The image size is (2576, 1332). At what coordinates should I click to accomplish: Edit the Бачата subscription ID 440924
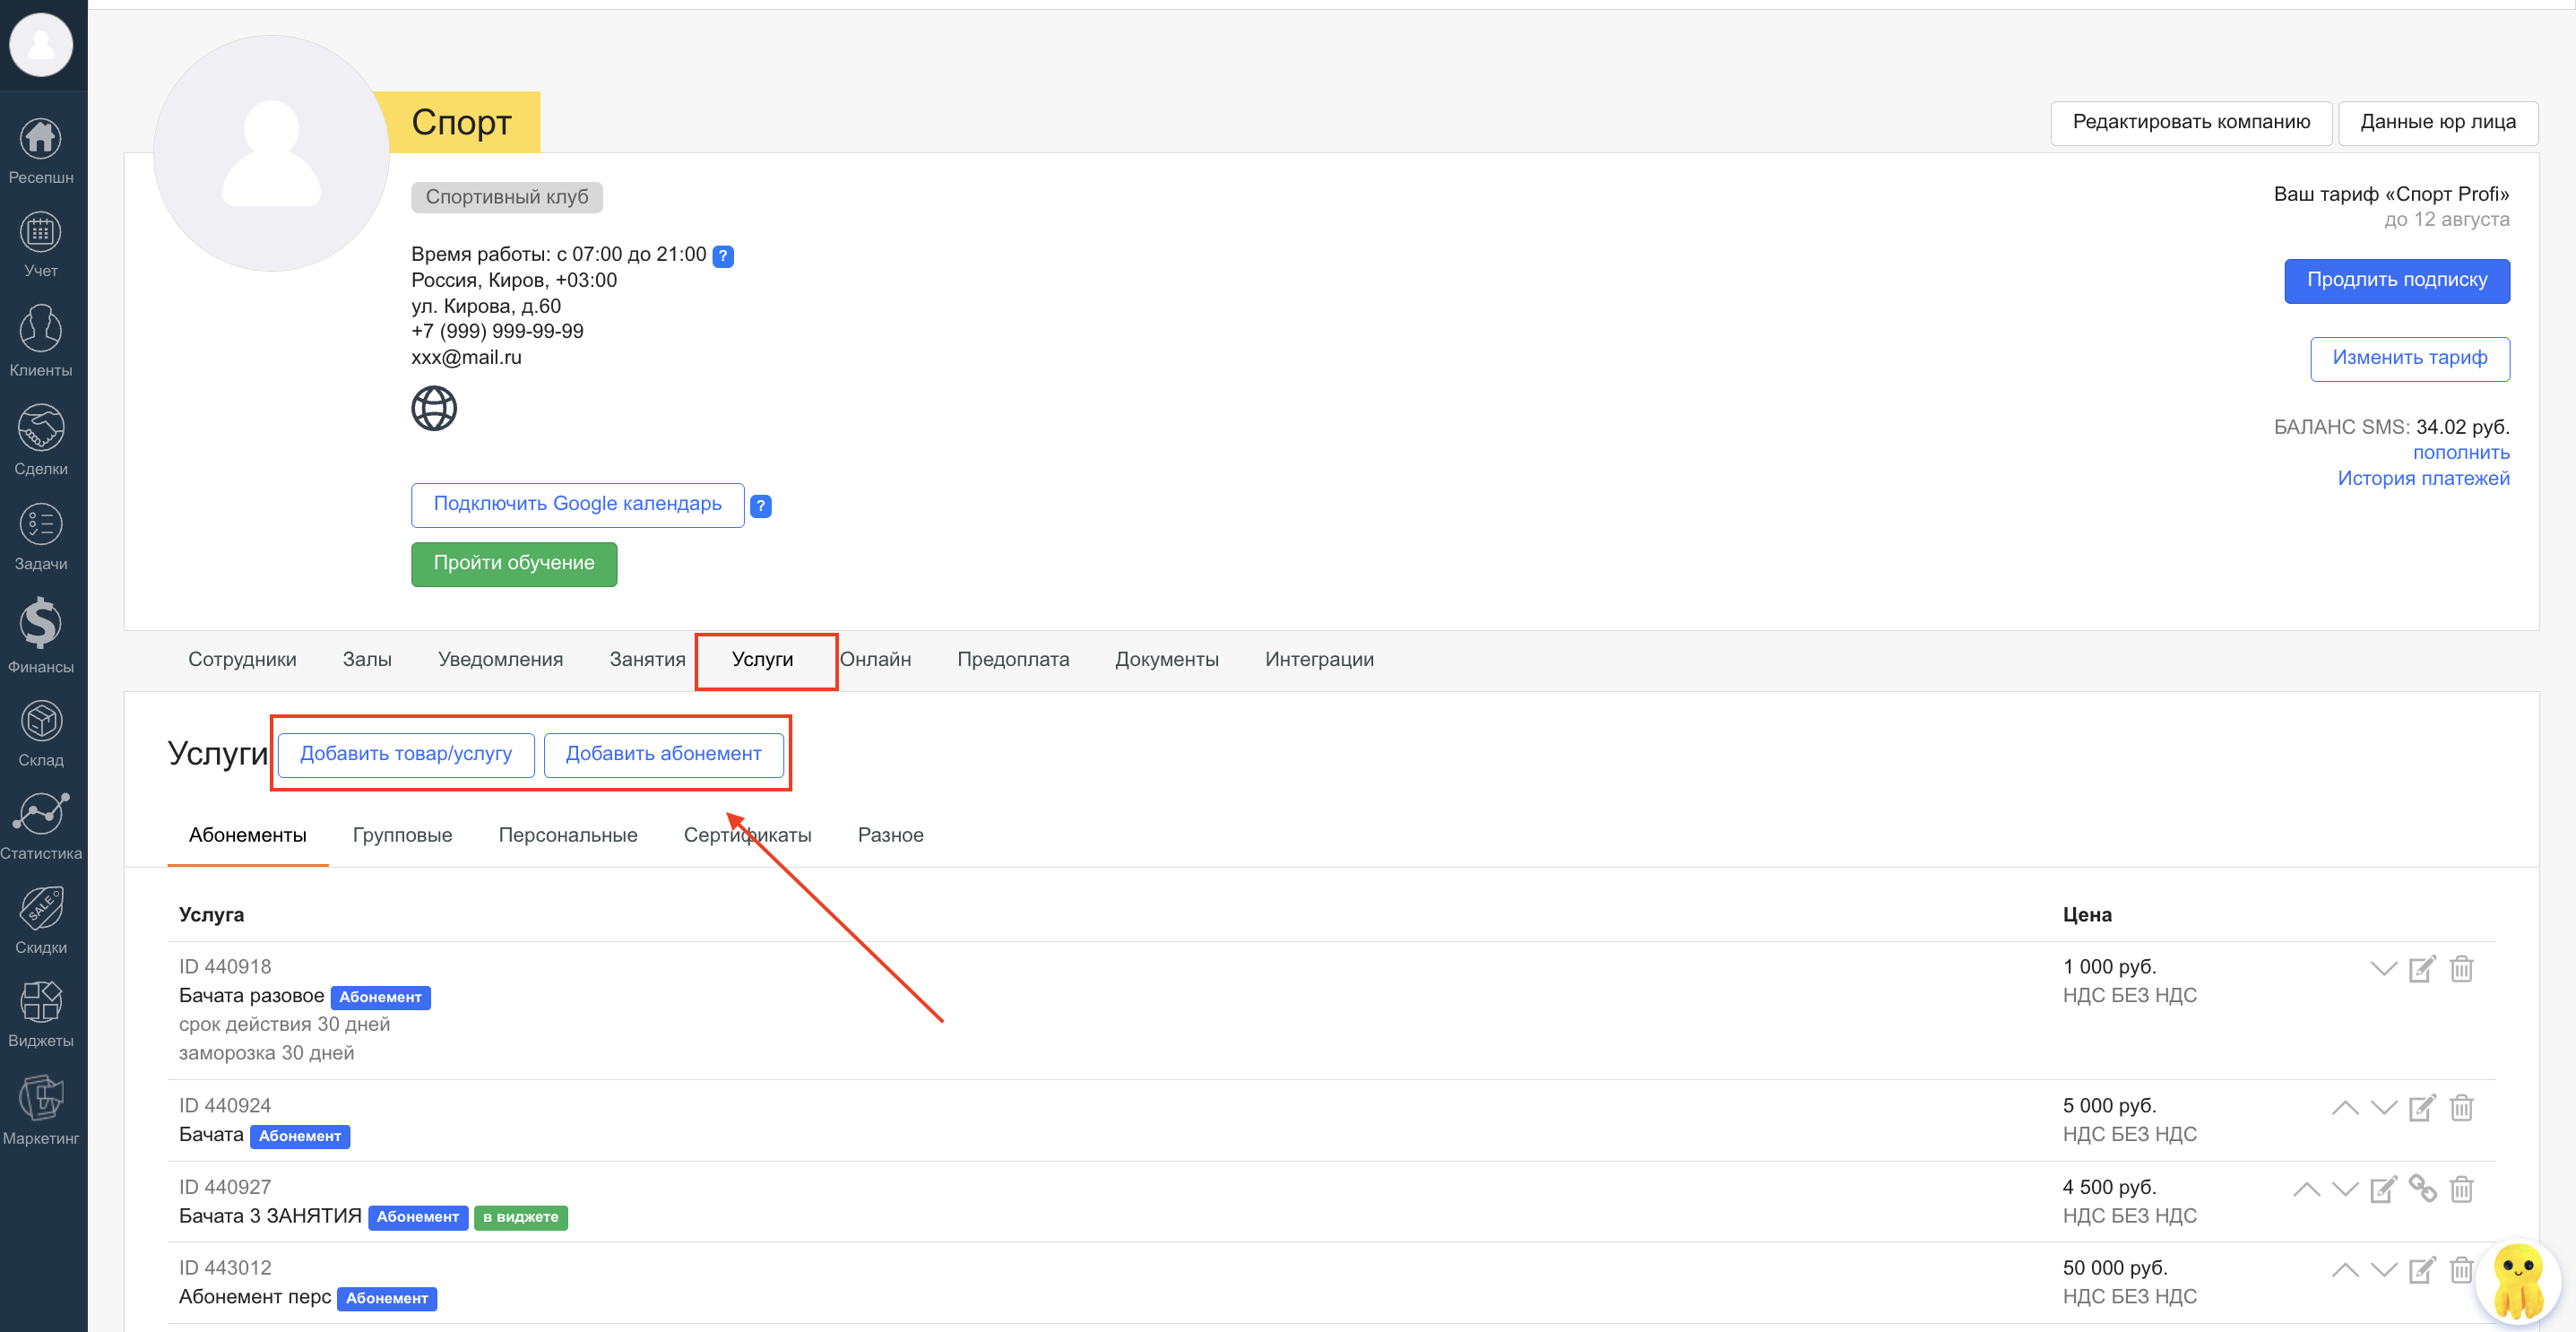(2421, 1108)
